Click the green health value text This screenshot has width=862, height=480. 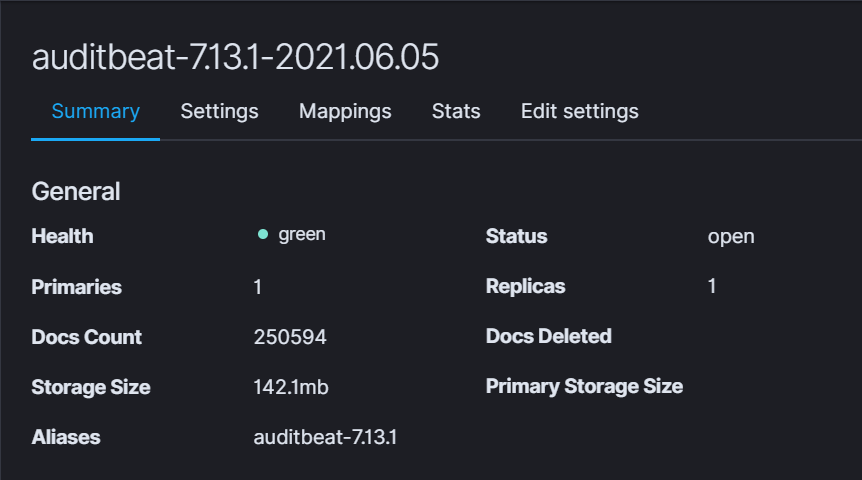[302, 235]
